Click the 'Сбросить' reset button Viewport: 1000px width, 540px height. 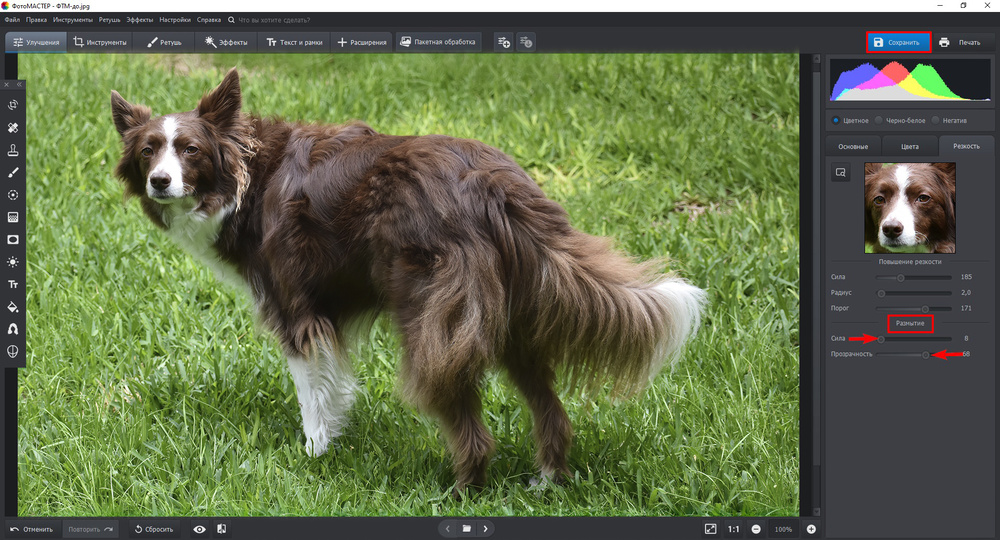click(154, 529)
